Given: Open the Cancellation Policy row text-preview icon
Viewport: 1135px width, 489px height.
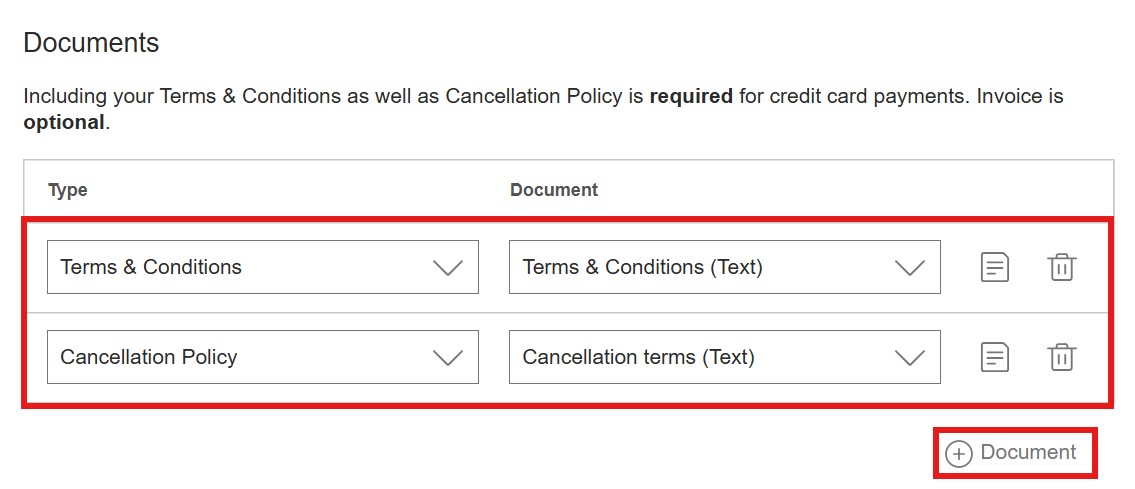Looking at the screenshot, I should point(995,357).
